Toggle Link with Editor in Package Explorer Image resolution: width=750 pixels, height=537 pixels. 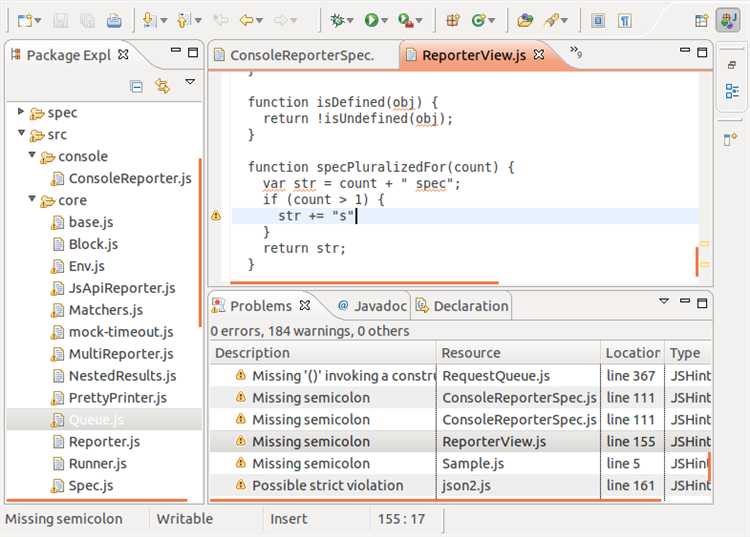tap(163, 86)
